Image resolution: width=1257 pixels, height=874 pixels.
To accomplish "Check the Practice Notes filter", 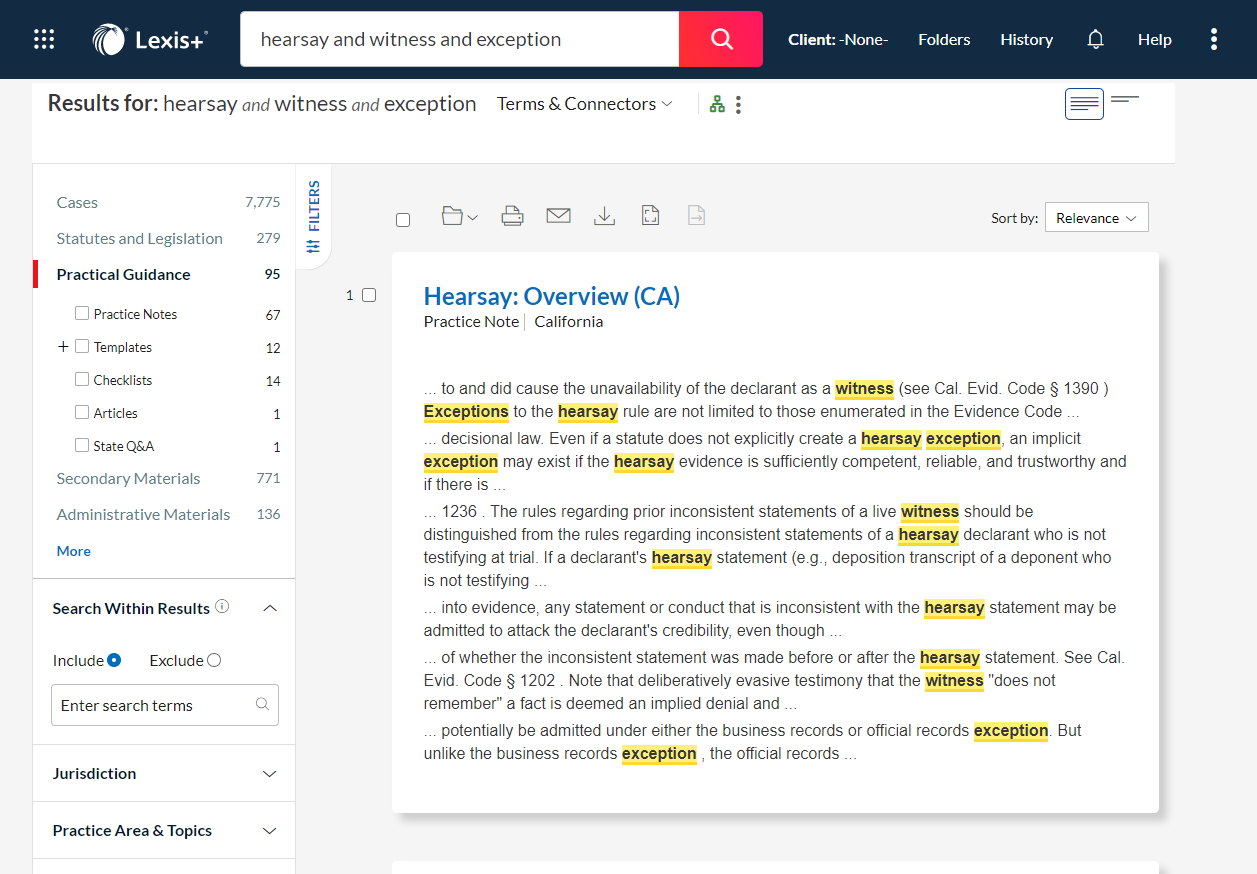I will [x=82, y=313].
